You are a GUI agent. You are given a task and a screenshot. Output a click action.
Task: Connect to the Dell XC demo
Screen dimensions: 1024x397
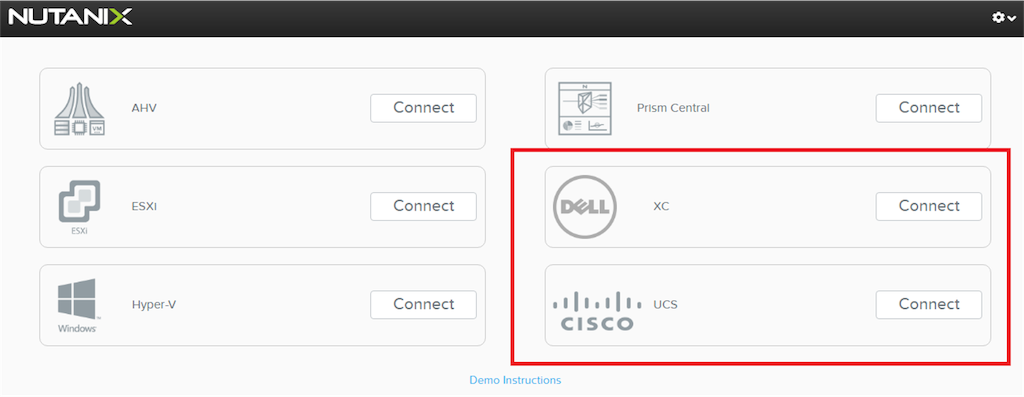click(x=929, y=206)
